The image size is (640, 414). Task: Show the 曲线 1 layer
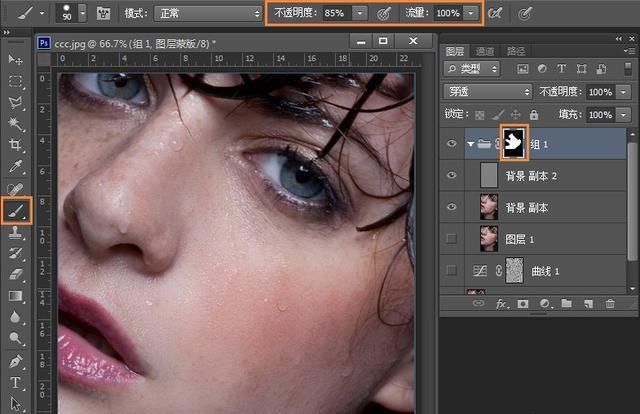(x=451, y=270)
